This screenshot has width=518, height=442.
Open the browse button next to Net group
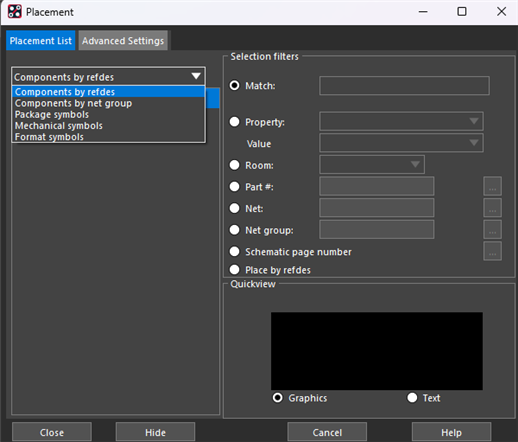click(x=492, y=230)
